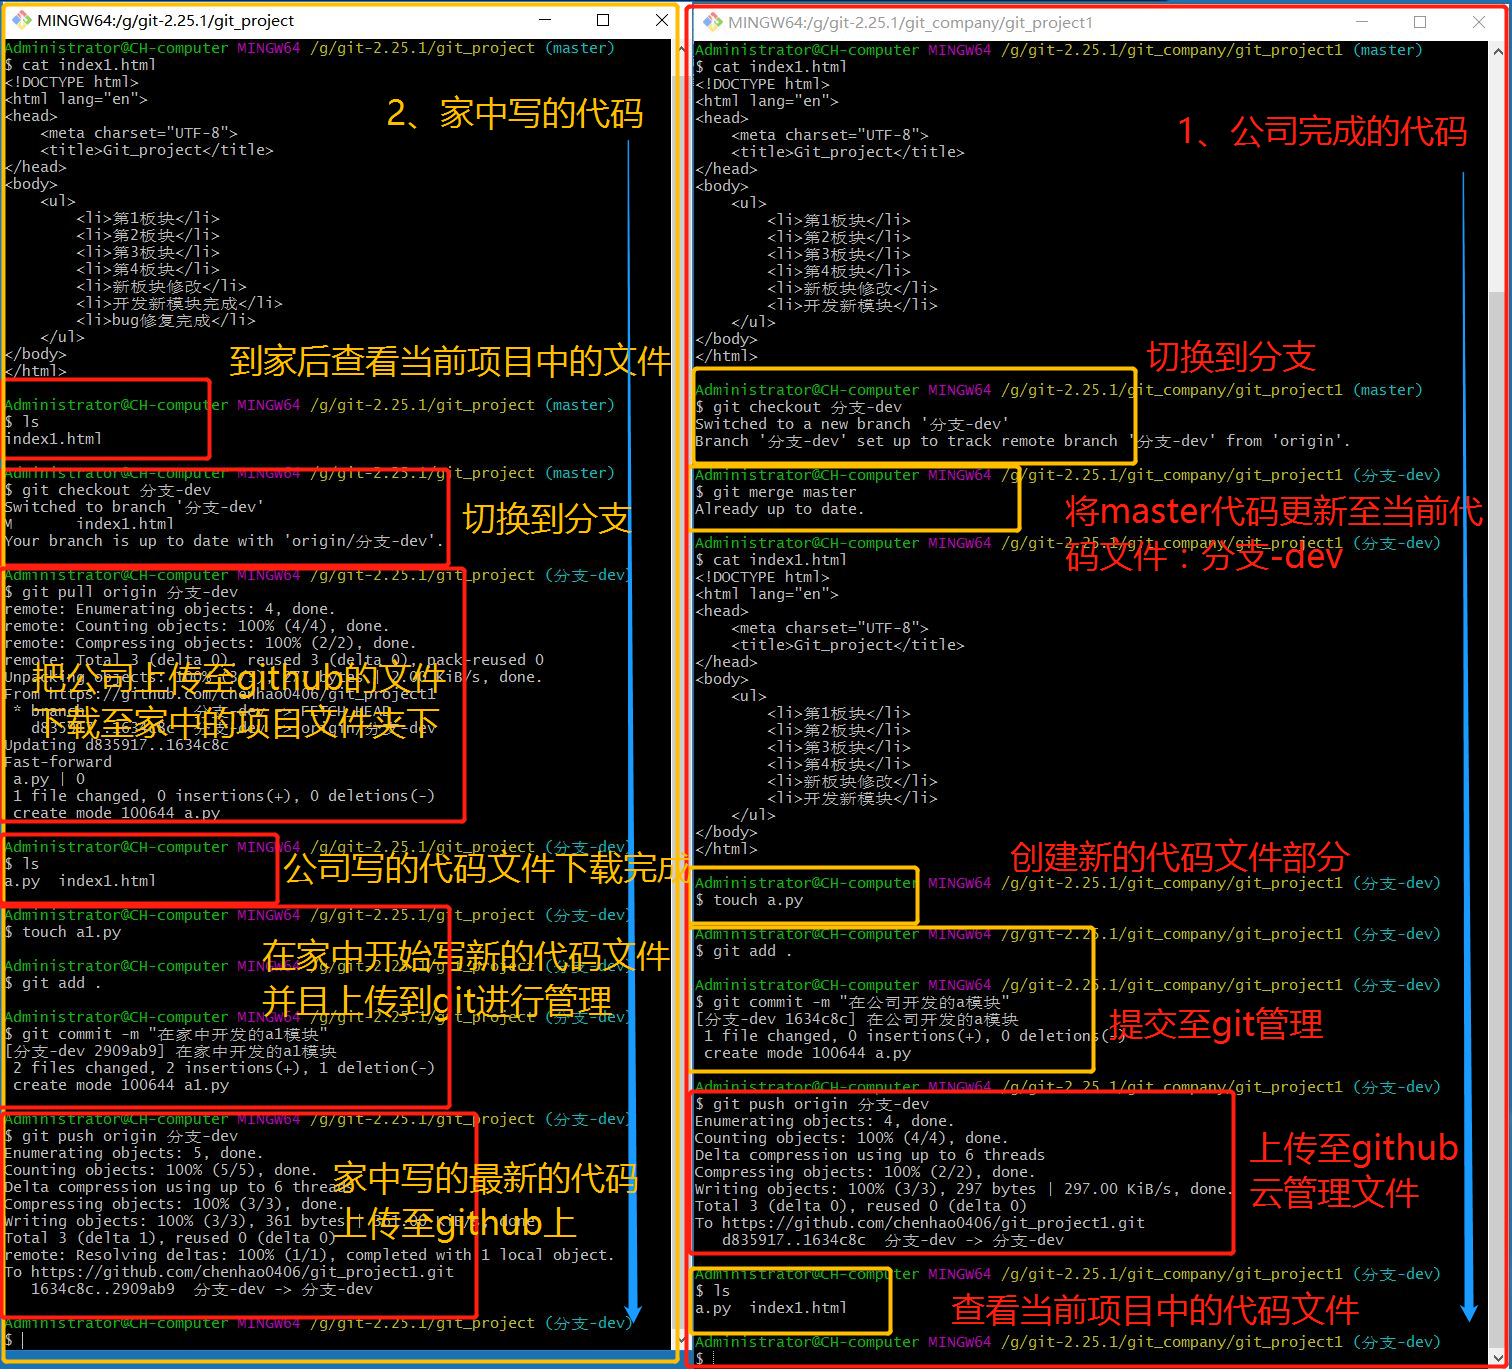This screenshot has width=1512, height=1369.
Task: Click 'Compressing objects: 100% (2/2), done.' in git_company window
Action: coord(865,1172)
